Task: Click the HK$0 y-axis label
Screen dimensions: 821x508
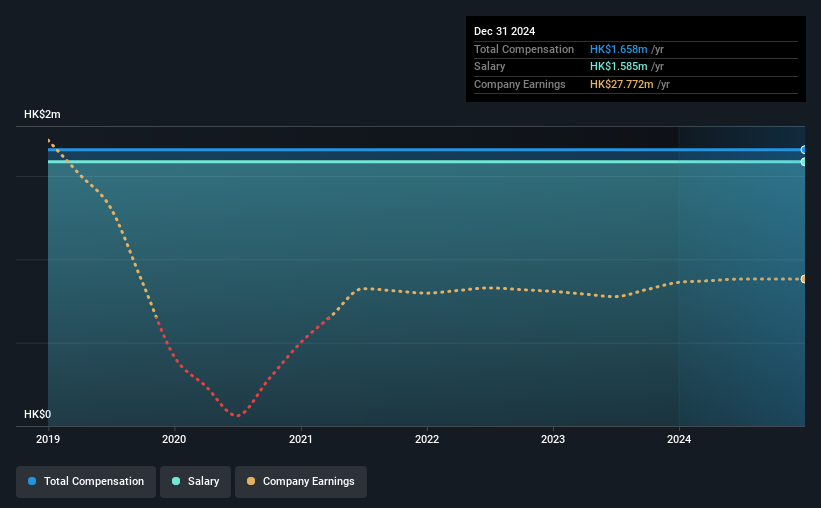Action: tap(38, 414)
